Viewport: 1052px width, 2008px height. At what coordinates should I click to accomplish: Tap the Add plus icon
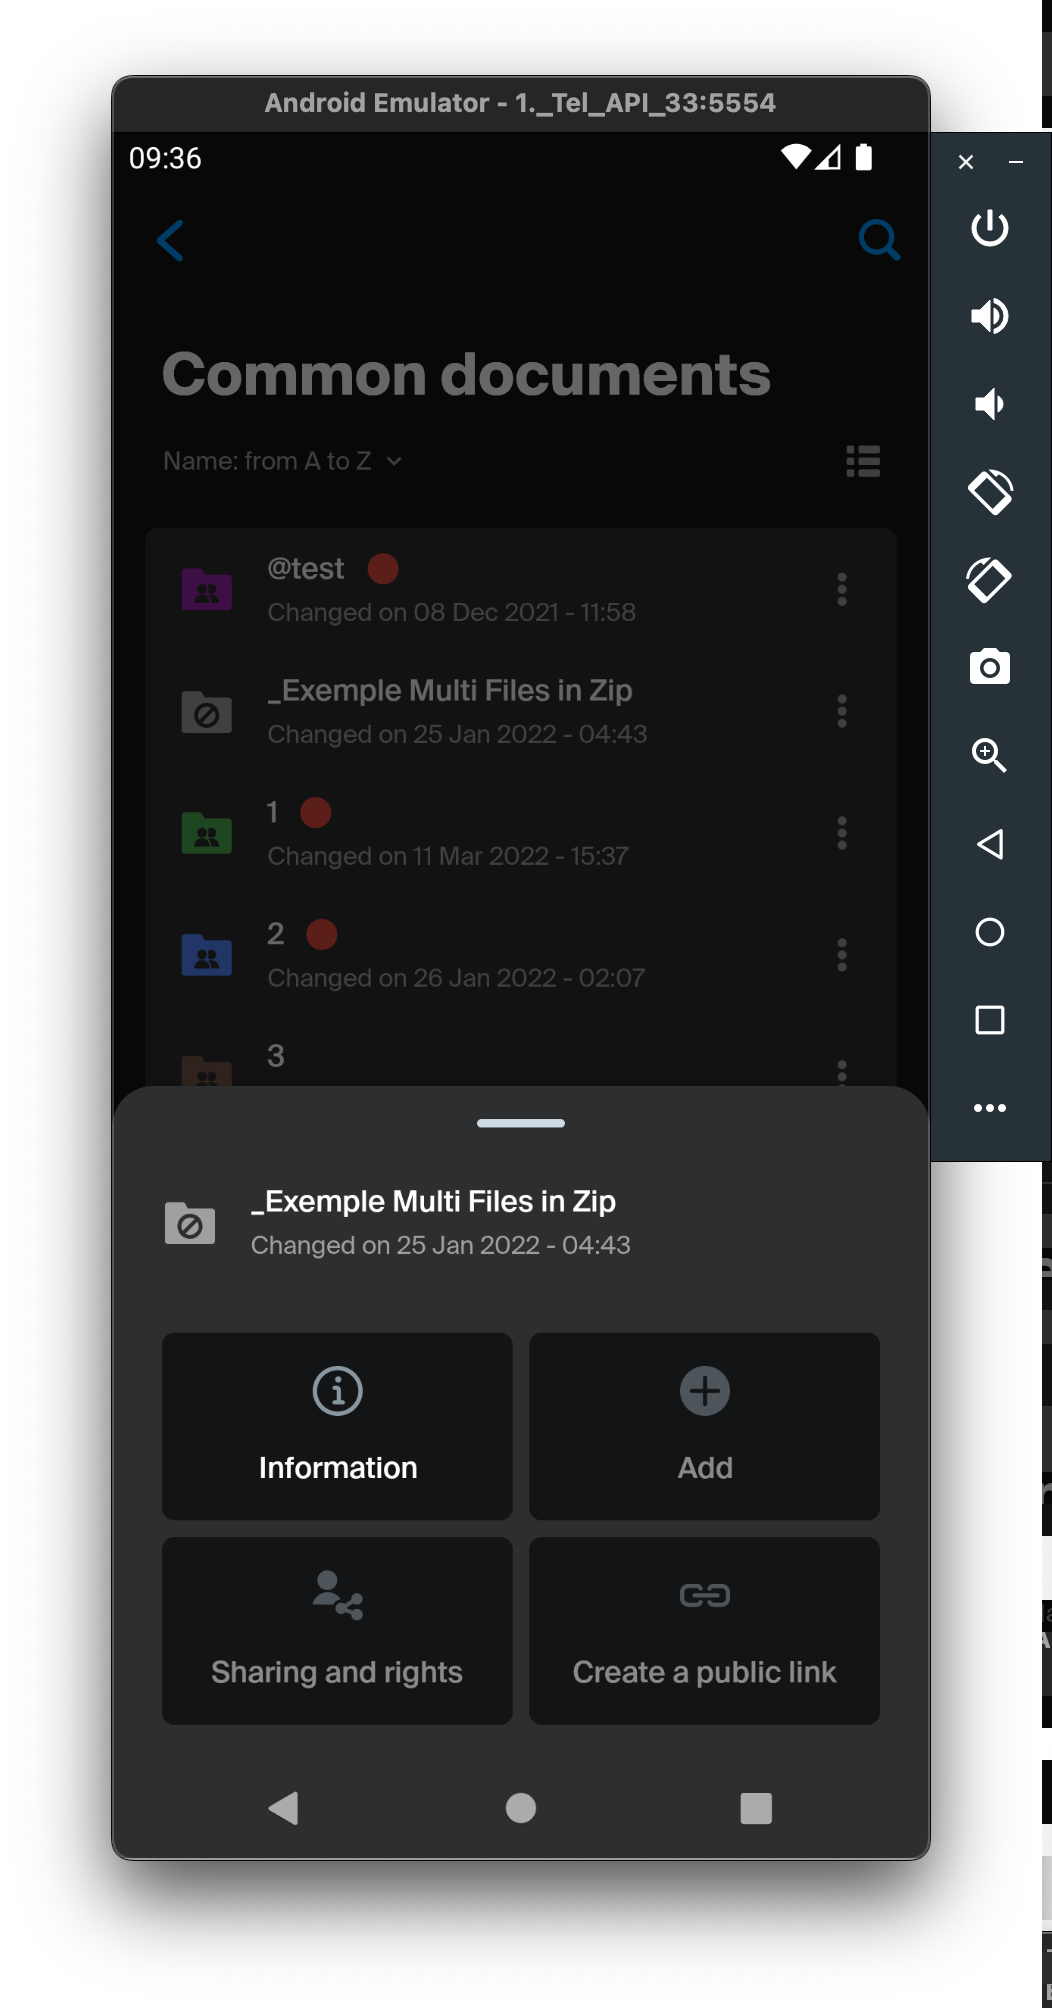coord(704,1390)
